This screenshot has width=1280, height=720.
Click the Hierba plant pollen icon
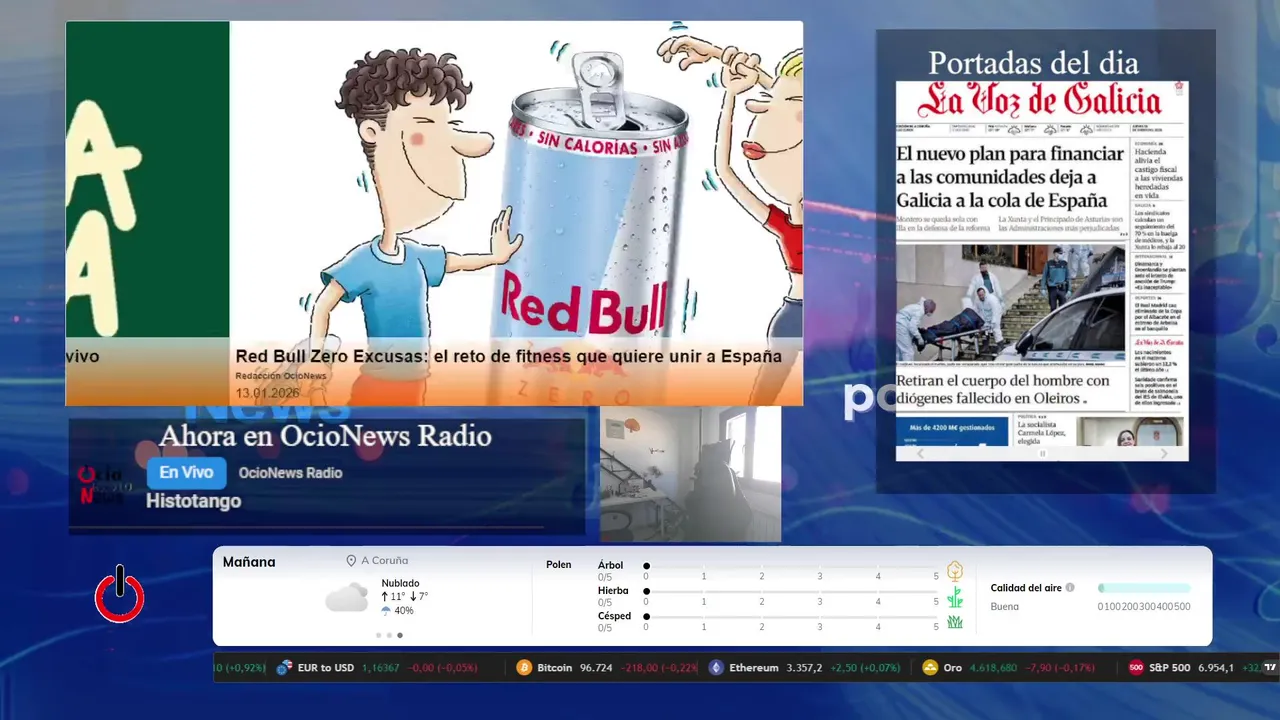[955, 597]
